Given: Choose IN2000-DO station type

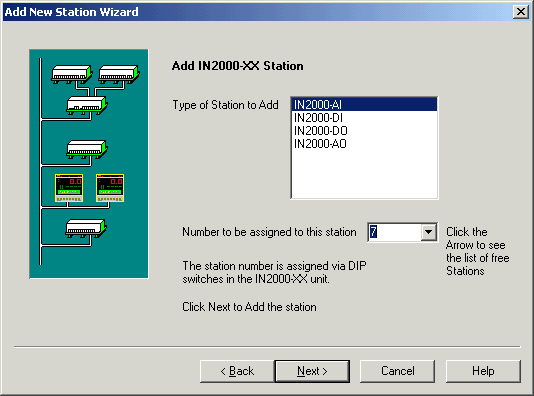Looking at the screenshot, I should click(364, 131).
